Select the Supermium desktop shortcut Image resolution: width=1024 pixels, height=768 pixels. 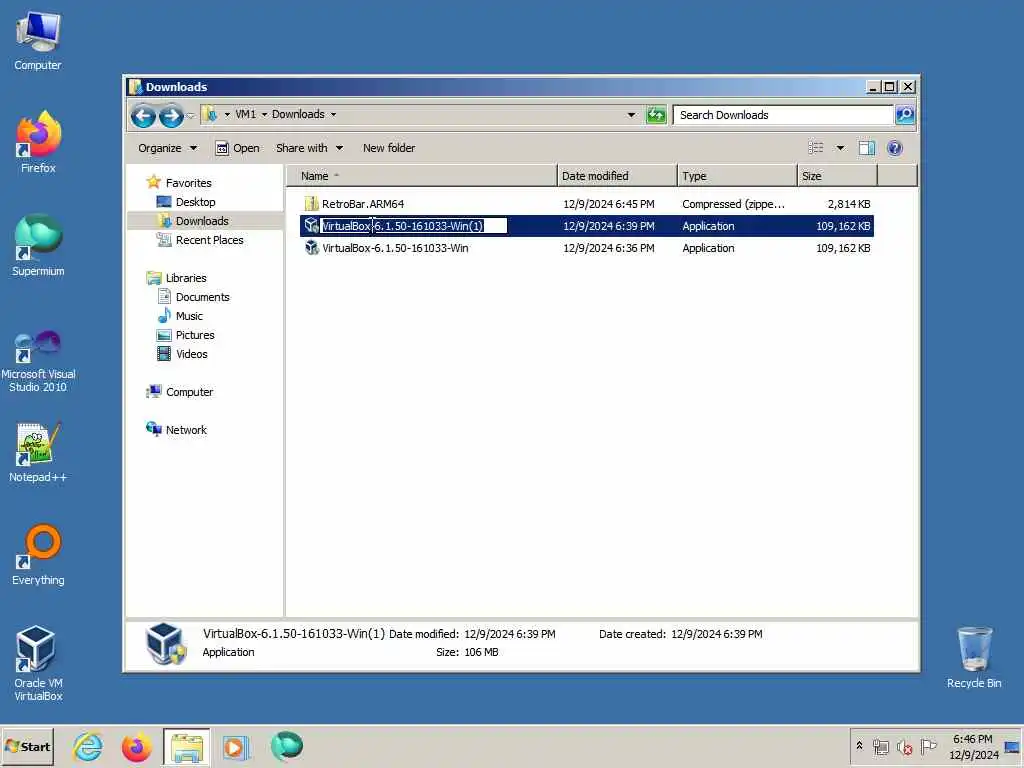pyautogui.click(x=38, y=246)
